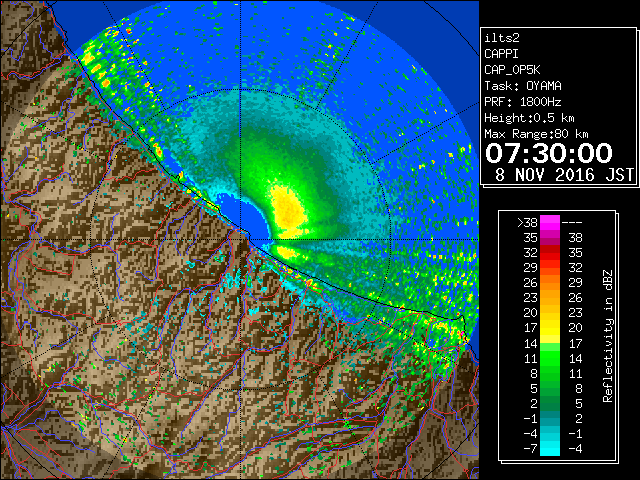This screenshot has height=480, width=640.
Task: Click the 'PRF: 1800Hz' line
Action: point(523,102)
